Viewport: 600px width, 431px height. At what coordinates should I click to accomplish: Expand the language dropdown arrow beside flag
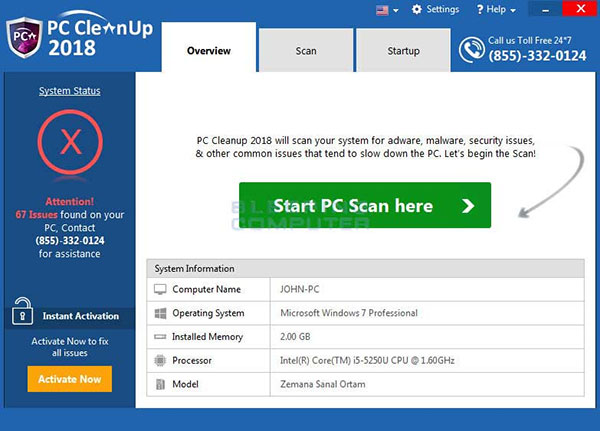(x=395, y=11)
